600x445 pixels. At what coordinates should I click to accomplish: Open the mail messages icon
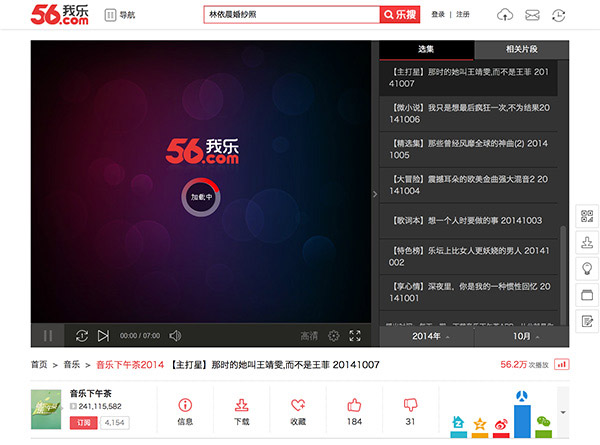click(532, 15)
